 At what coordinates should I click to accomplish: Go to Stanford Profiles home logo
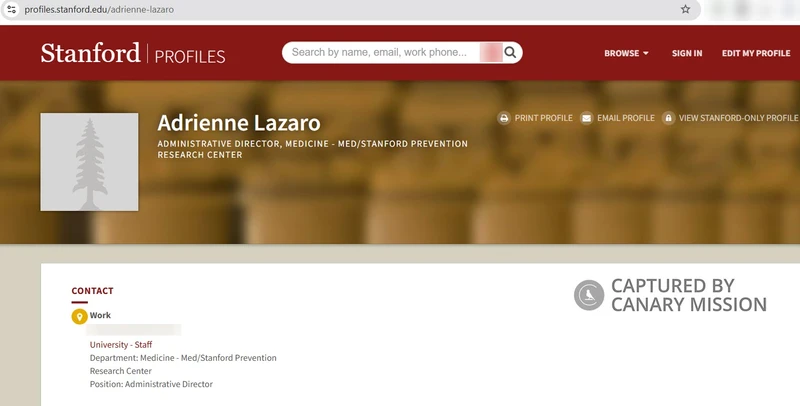(x=133, y=53)
